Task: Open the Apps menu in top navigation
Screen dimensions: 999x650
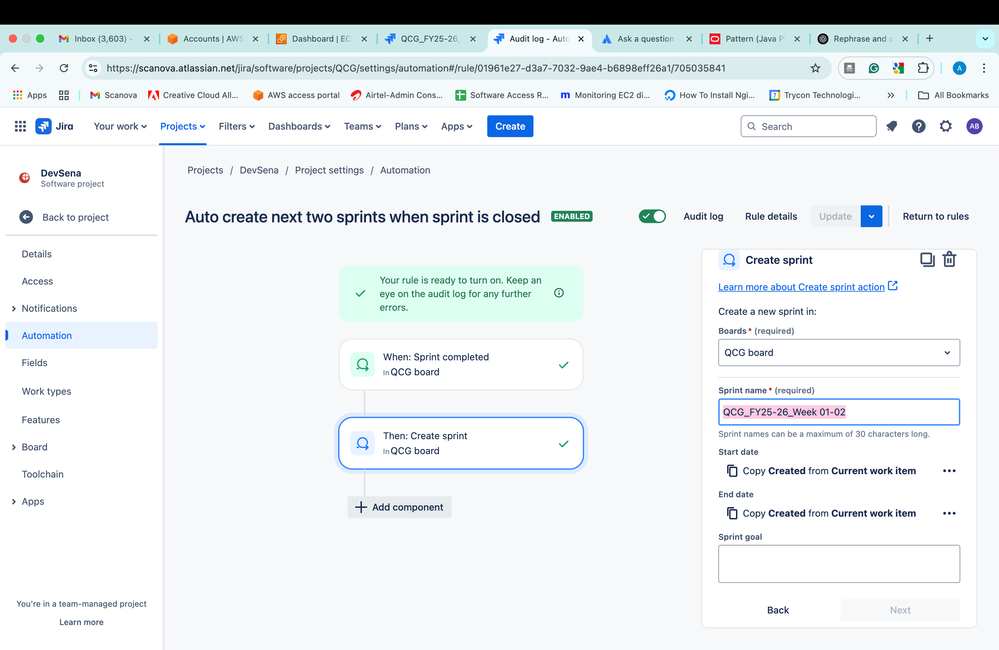Action: [x=456, y=126]
